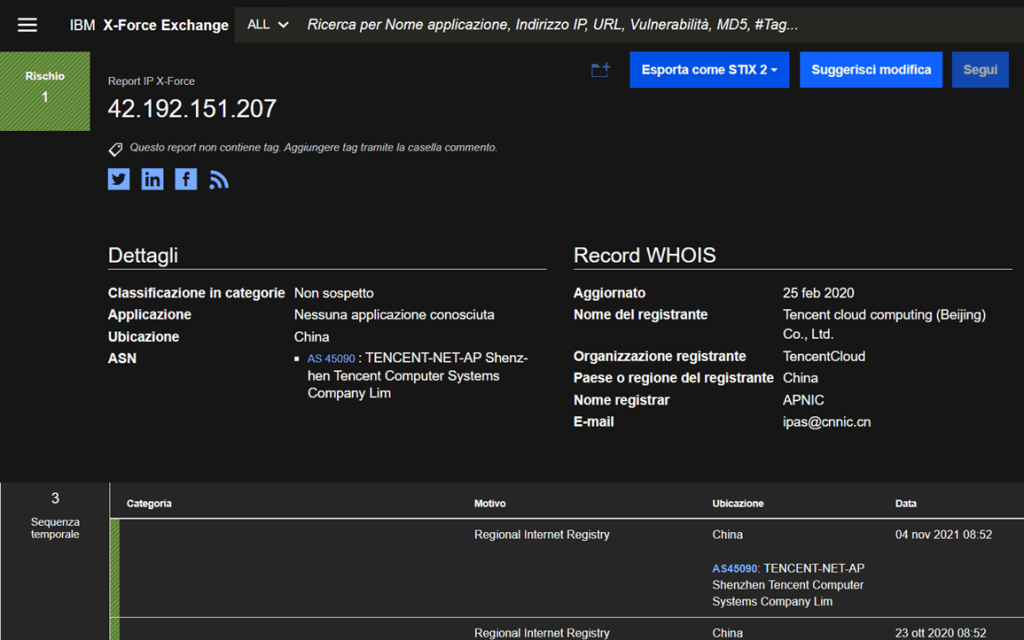Click the Non sospetto classification value
The height and width of the screenshot is (640, 1024).
(334, 293)
